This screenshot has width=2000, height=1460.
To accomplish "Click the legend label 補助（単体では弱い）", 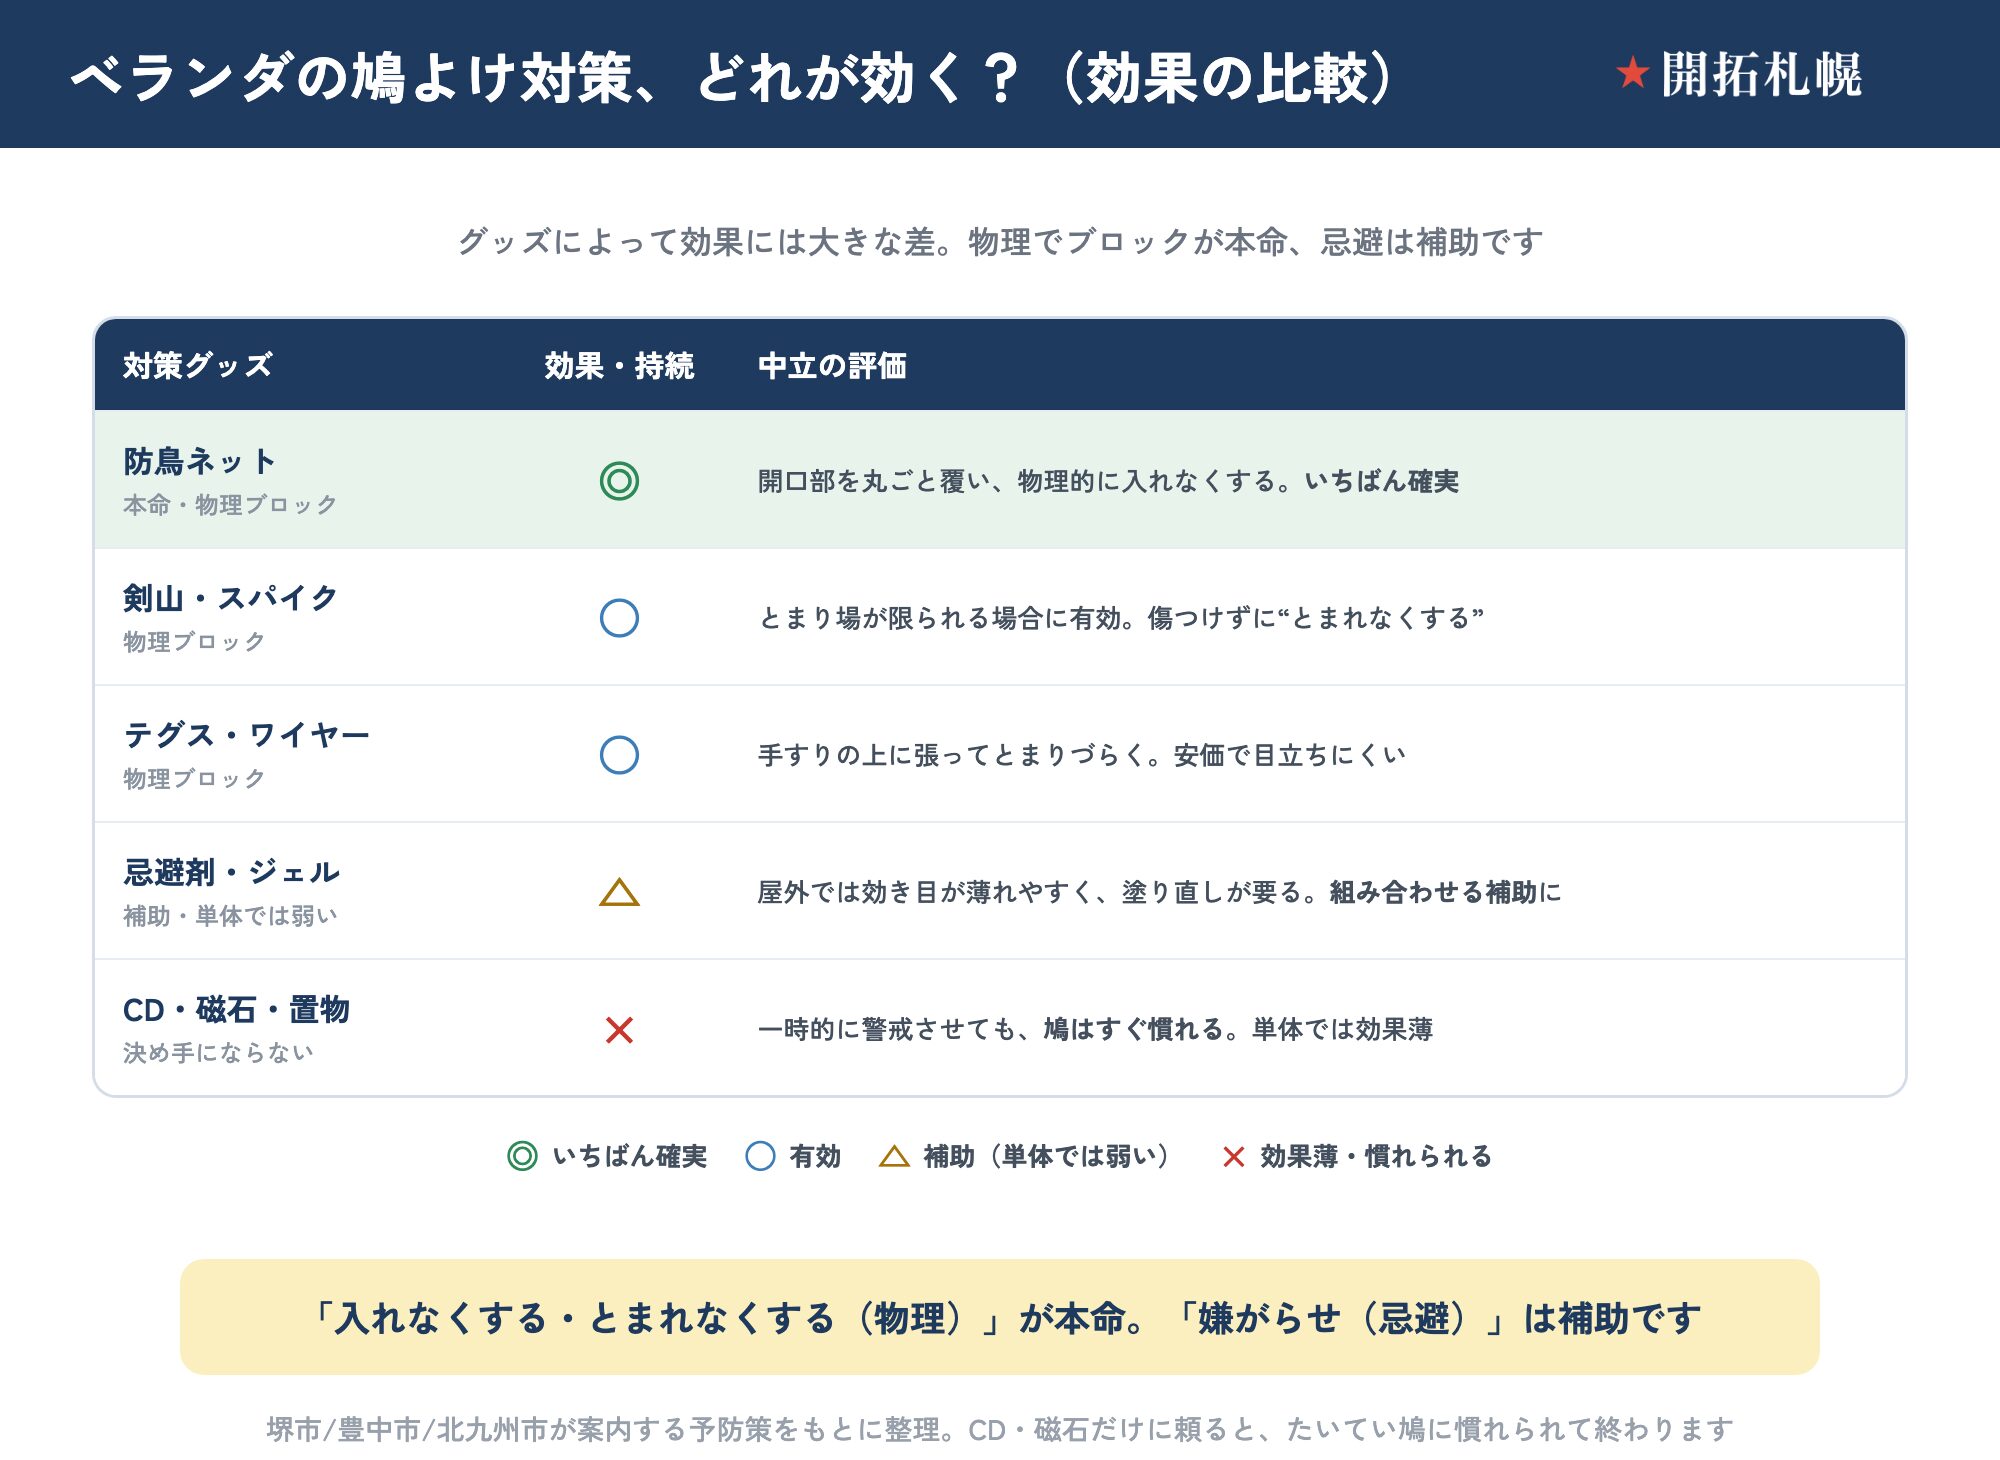I will pyautogui.click(x=1046, y=1156).
